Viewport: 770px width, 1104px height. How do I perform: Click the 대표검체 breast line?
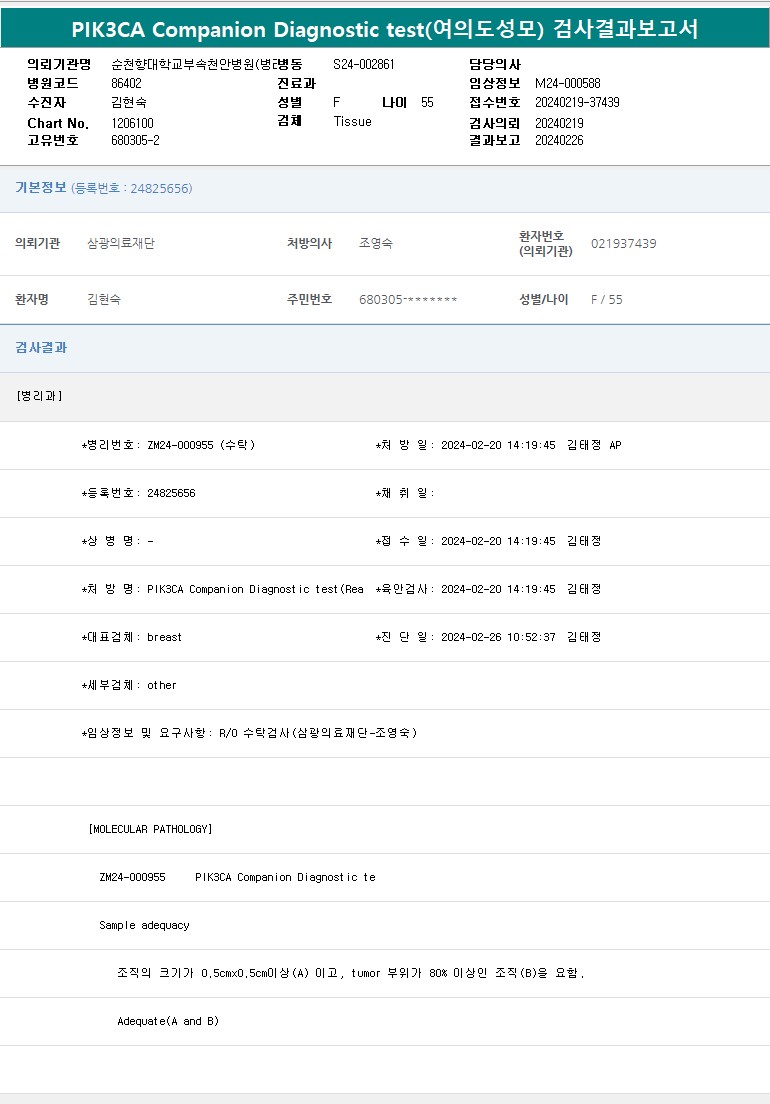click(132, 637)
